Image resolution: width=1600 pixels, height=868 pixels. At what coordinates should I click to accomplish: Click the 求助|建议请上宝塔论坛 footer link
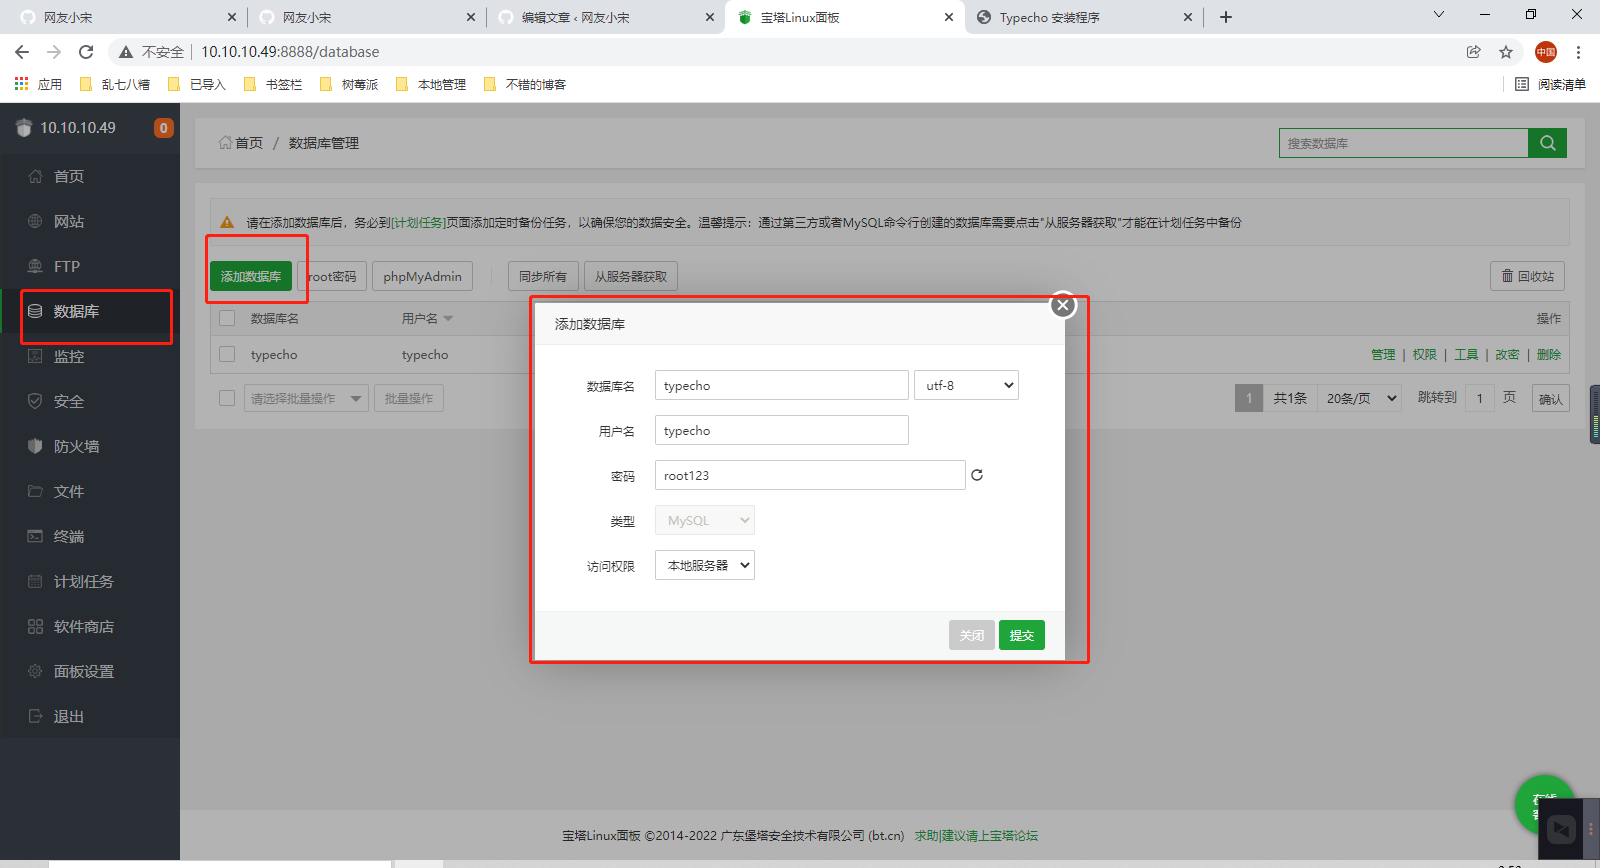click(x=976, y=835)
